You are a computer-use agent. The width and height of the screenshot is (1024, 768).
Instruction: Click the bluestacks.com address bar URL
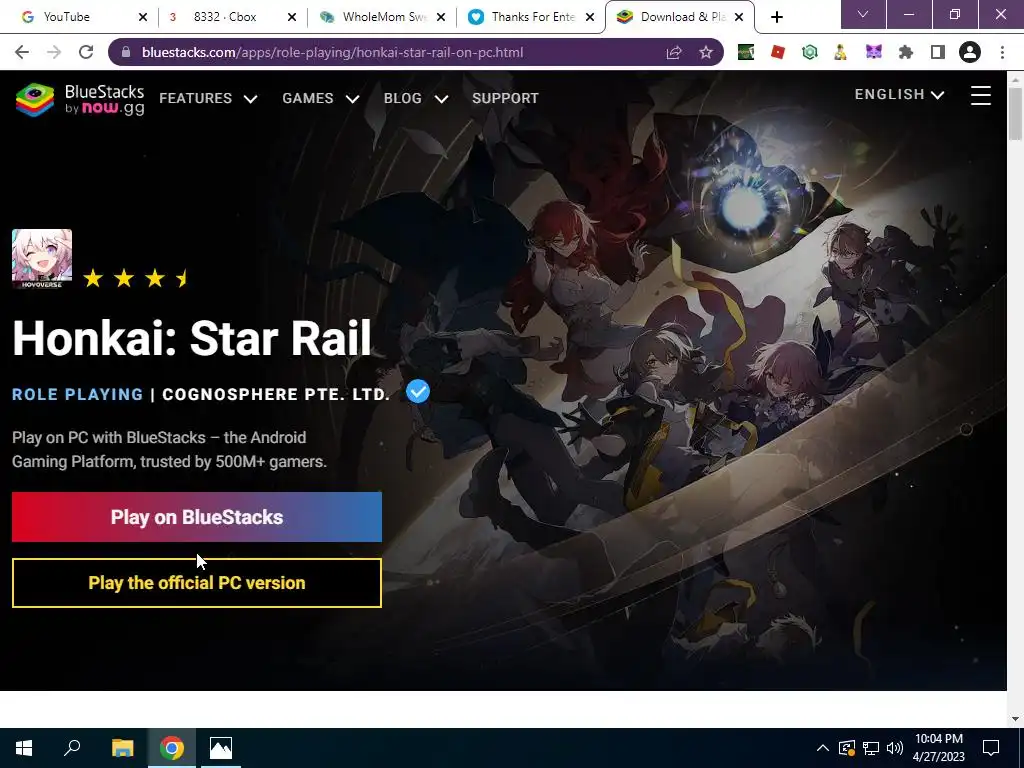point(332,52)
